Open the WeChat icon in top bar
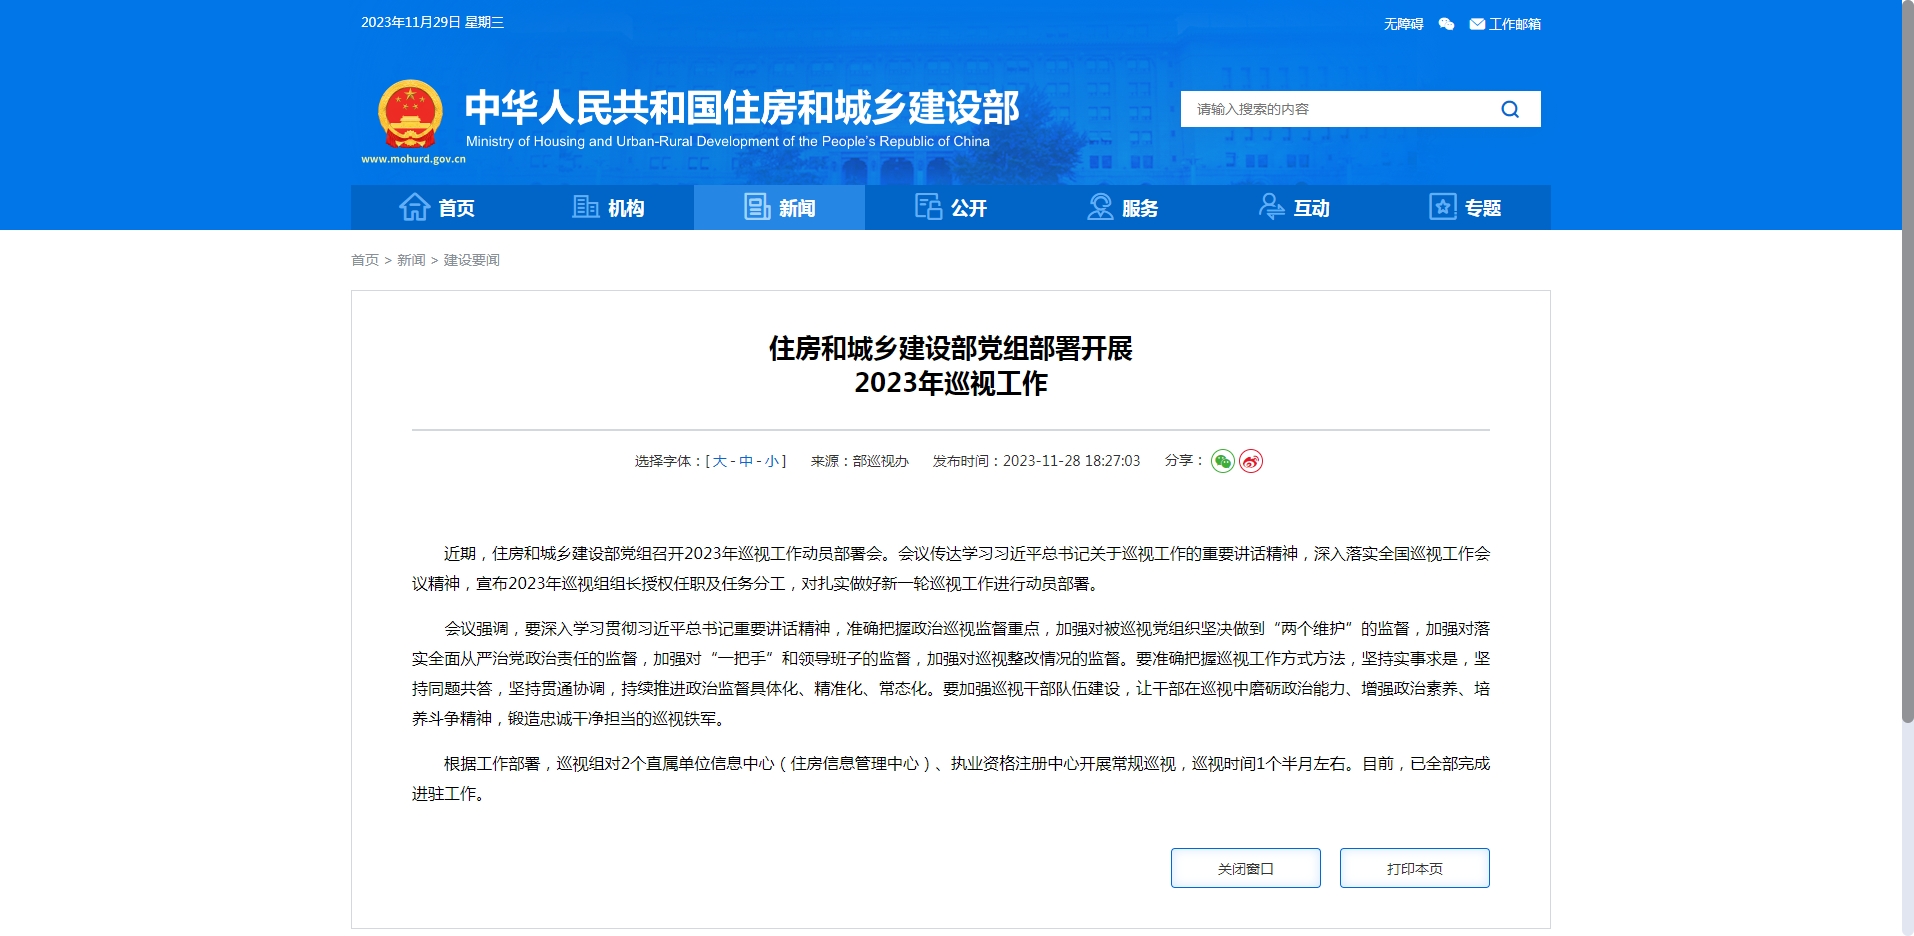 pos(1446,24)
